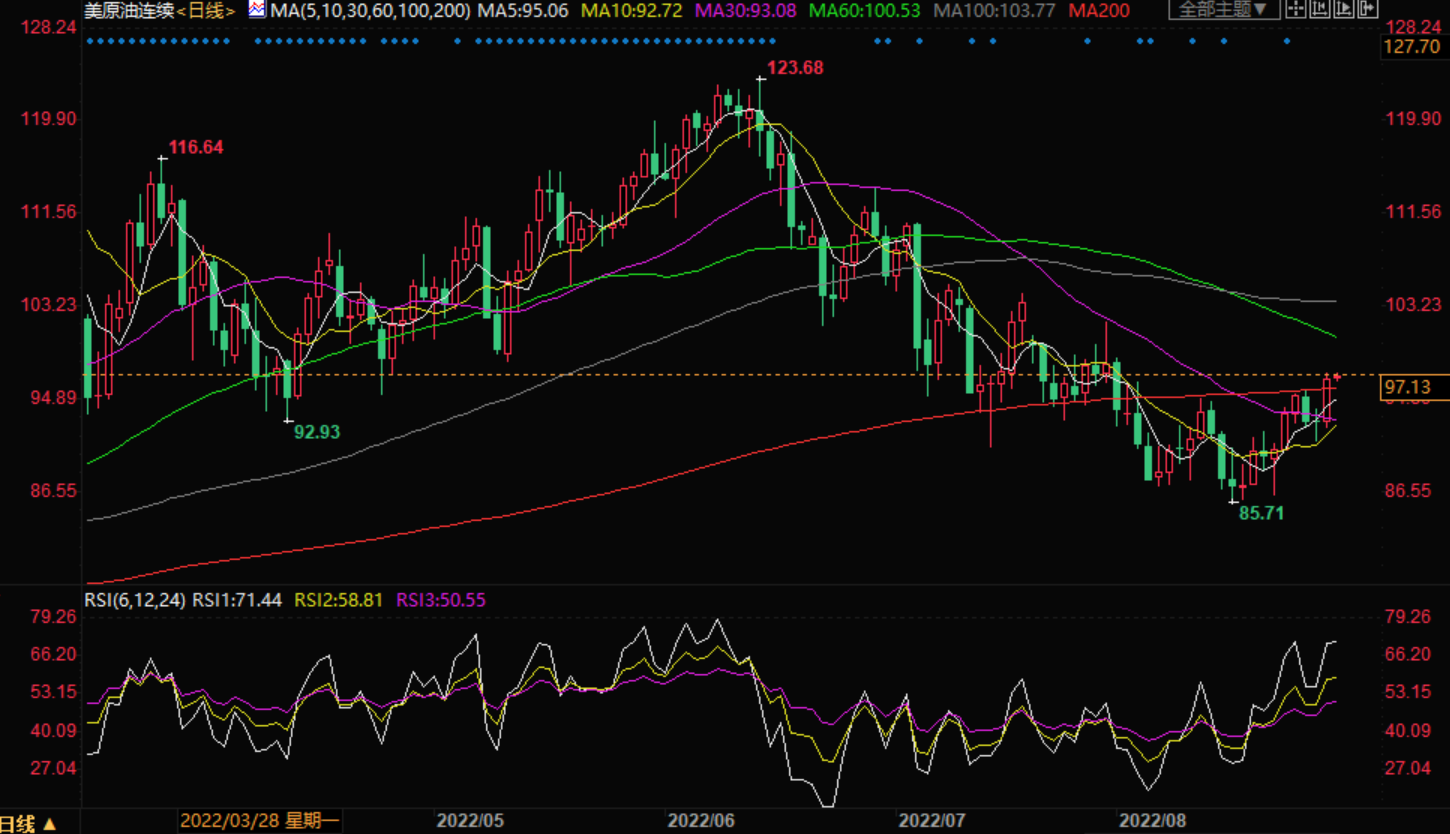Click the jump-to-start range icon
The width and height of the screenshot is (1450, 834).
coord(1317,10)
